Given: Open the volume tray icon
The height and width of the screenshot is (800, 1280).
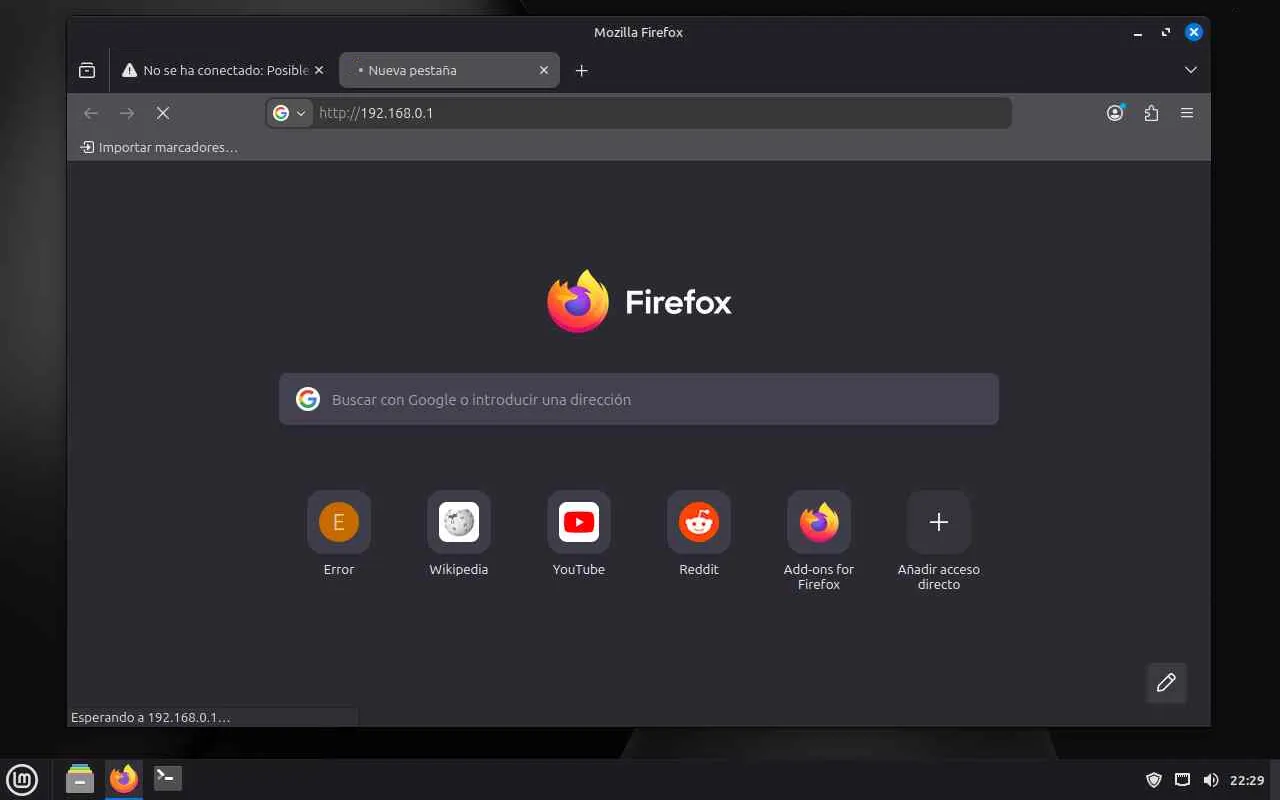Looking at the screenshot, I should click(x=1210, y=780).
